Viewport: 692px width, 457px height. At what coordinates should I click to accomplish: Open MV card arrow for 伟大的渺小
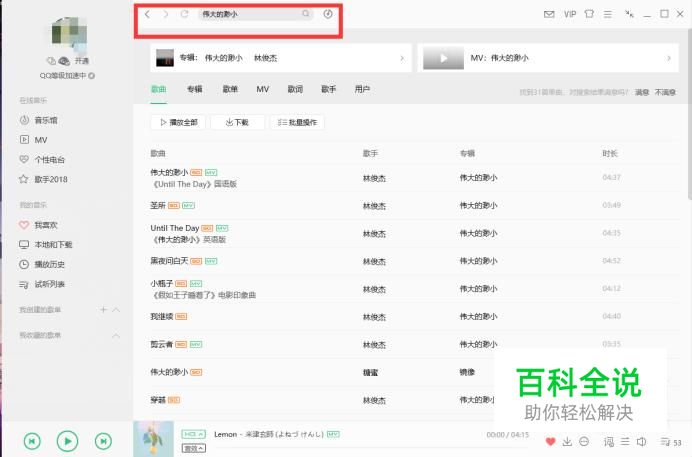pyautogui.click(x=669, y=58)
